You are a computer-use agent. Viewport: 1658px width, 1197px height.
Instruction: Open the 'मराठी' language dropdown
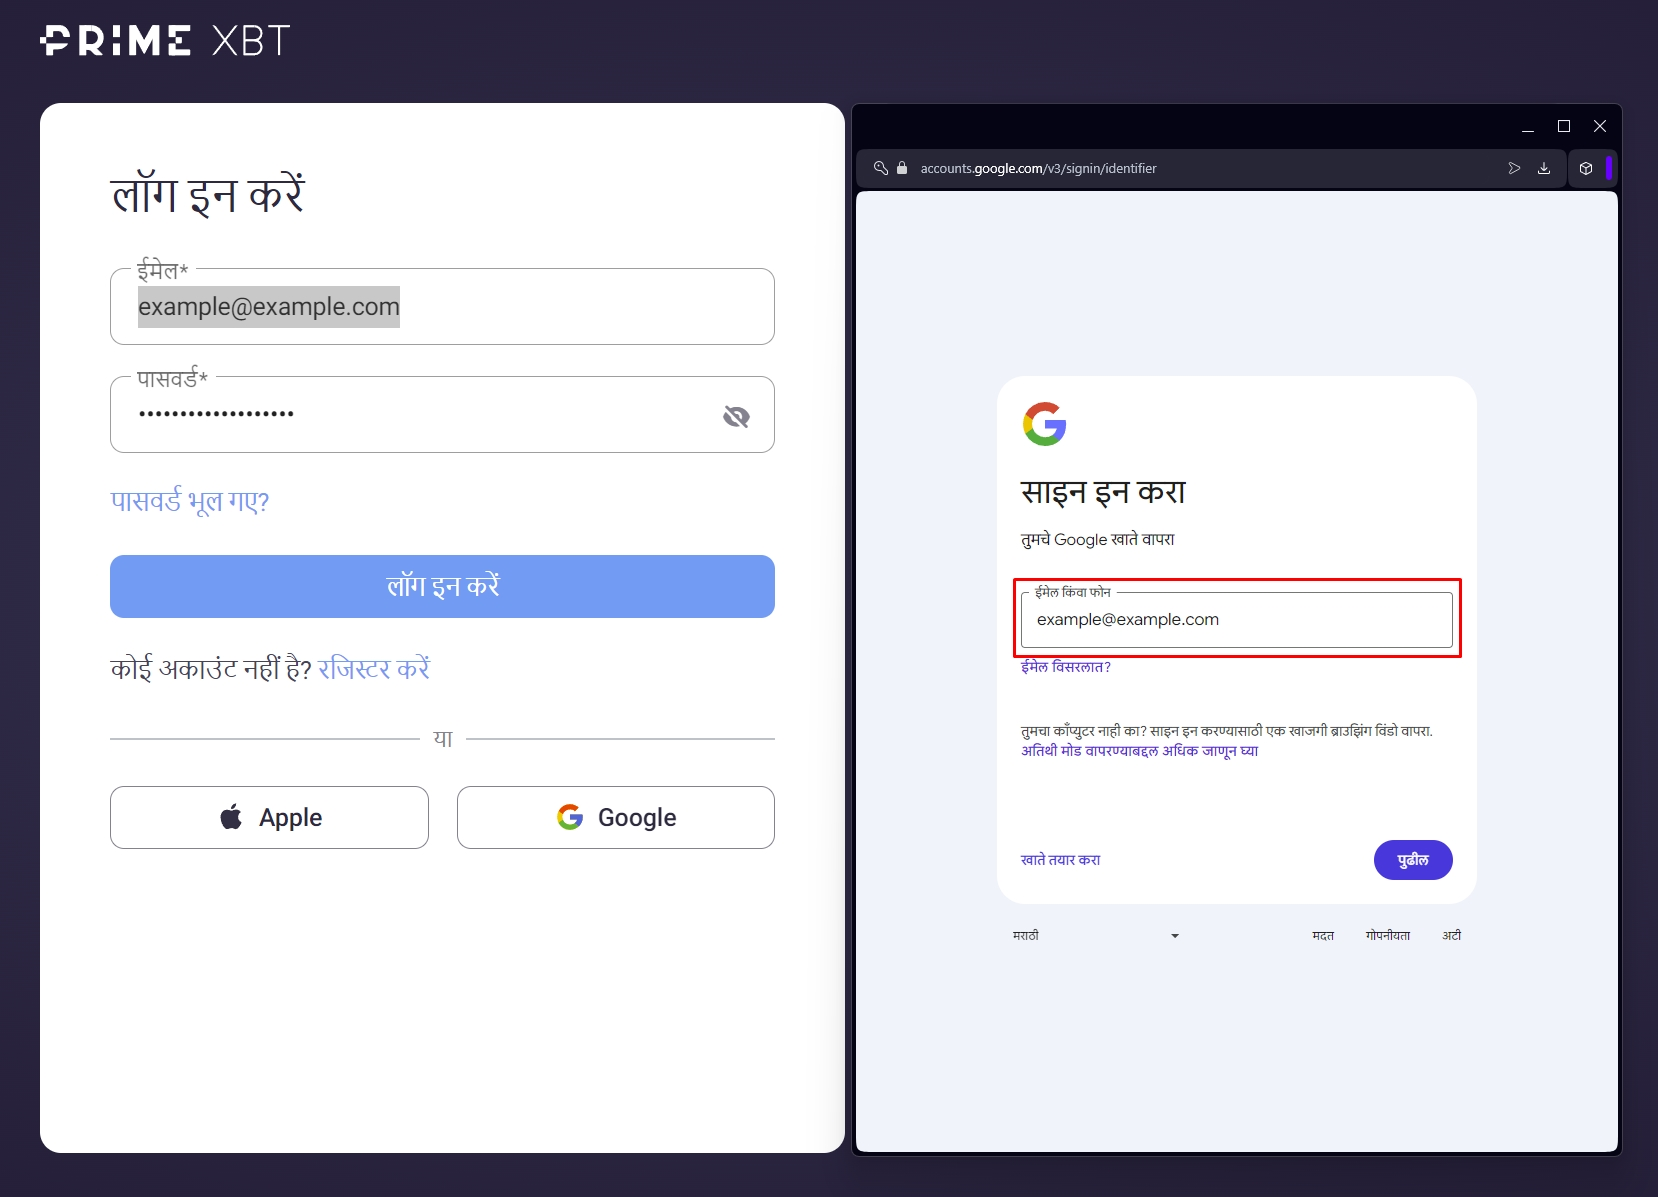1096,936
